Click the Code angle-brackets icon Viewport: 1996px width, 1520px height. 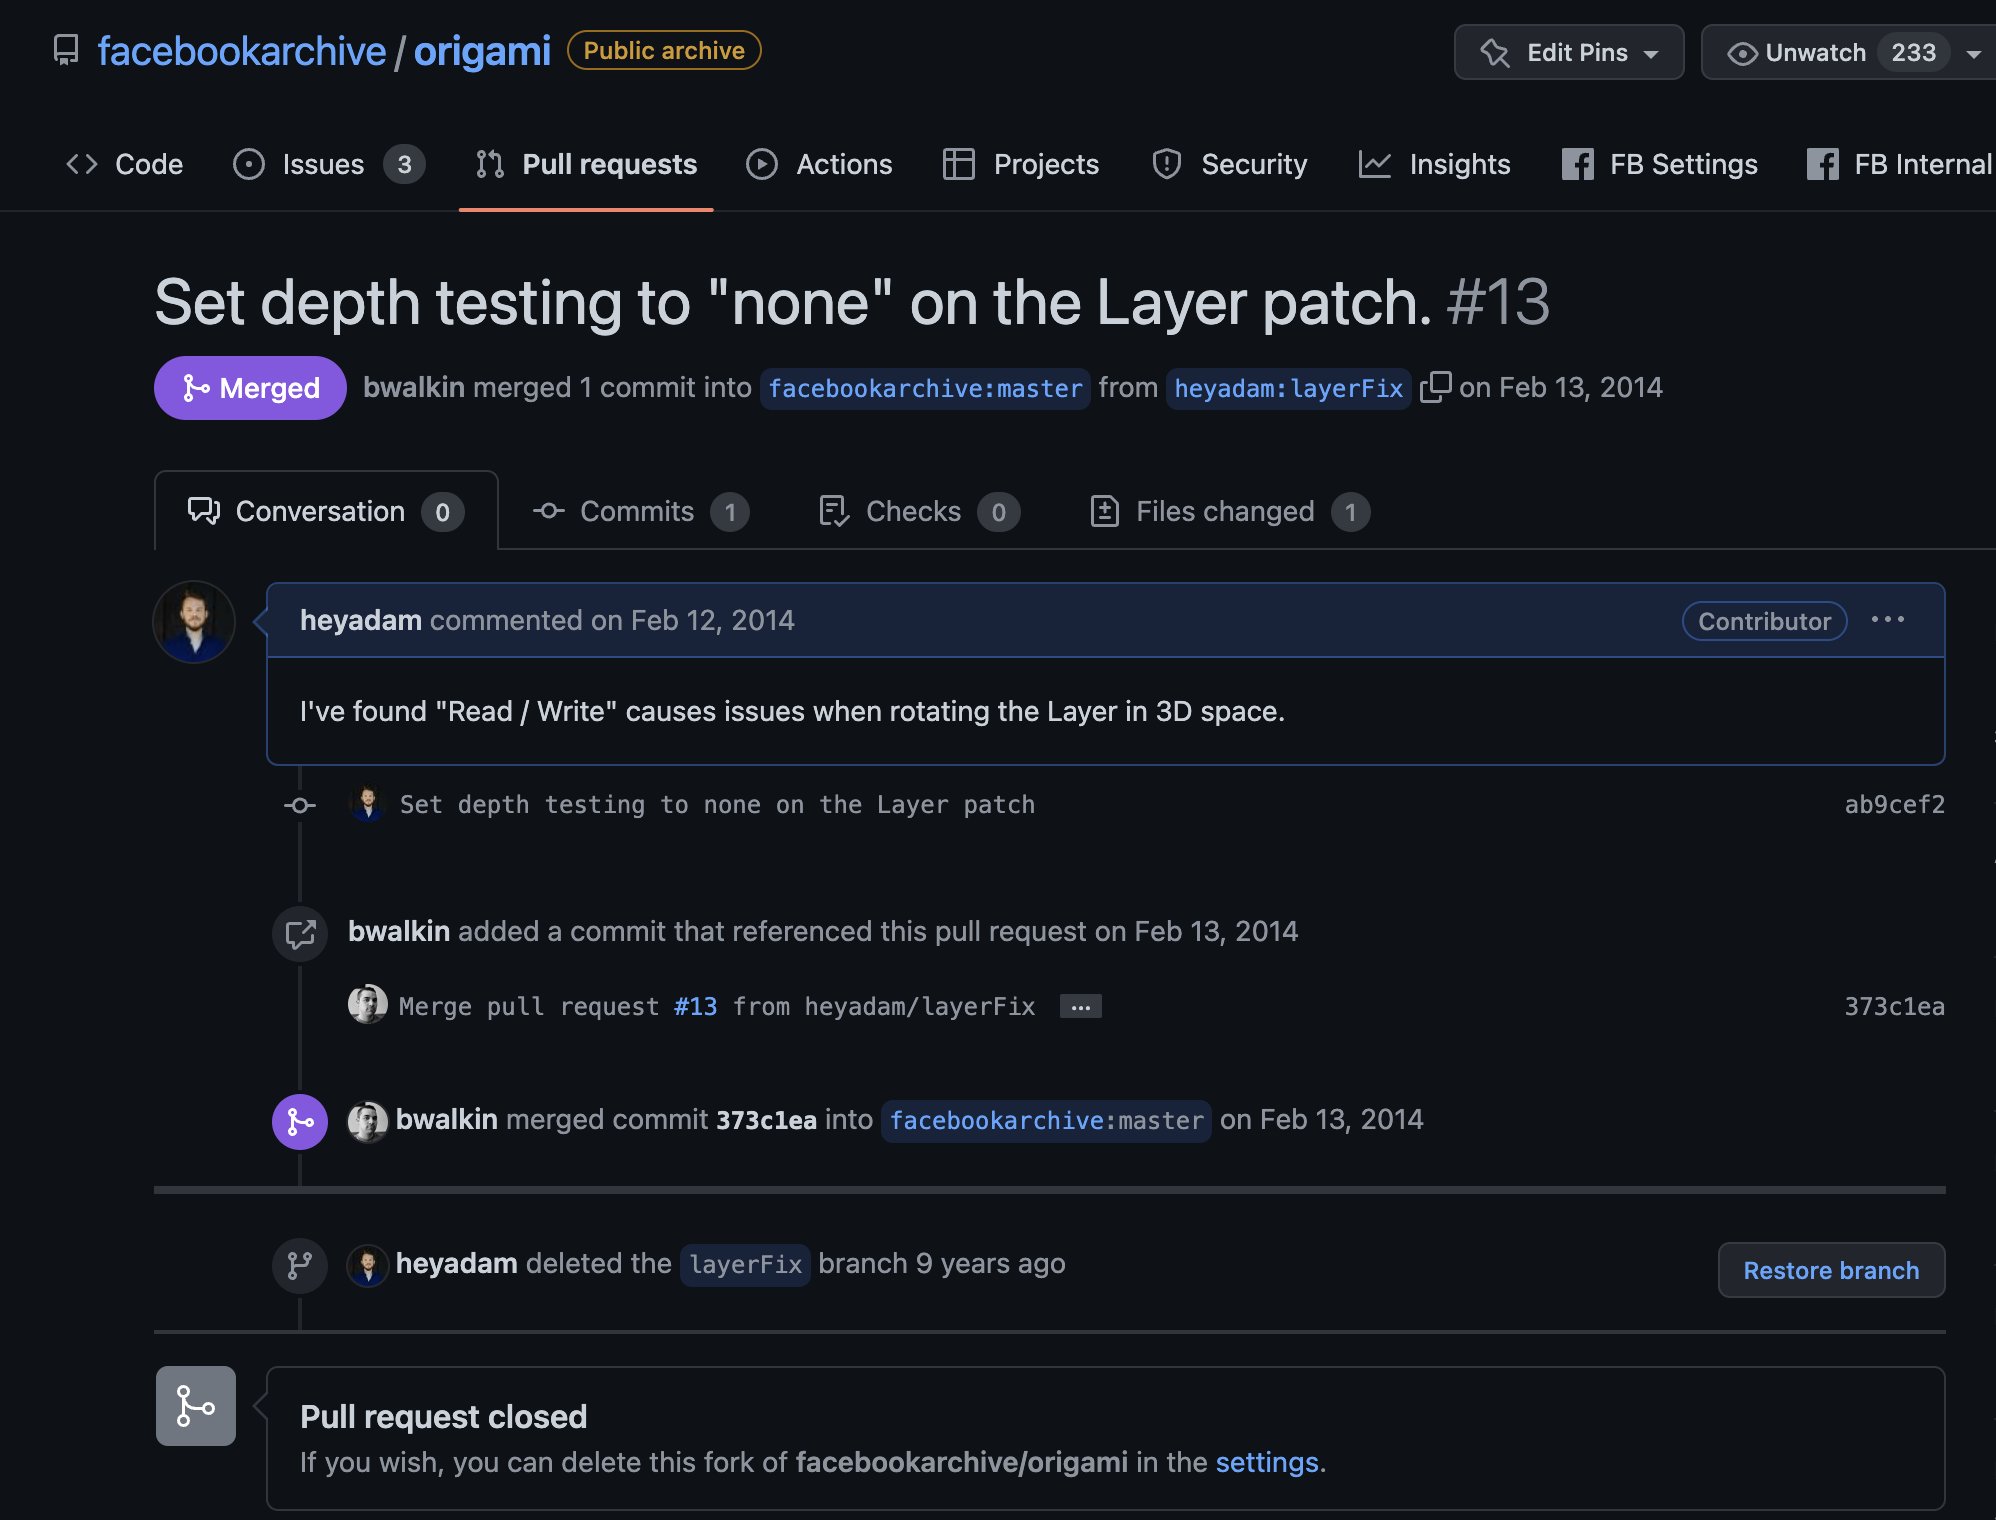[81, 164]
